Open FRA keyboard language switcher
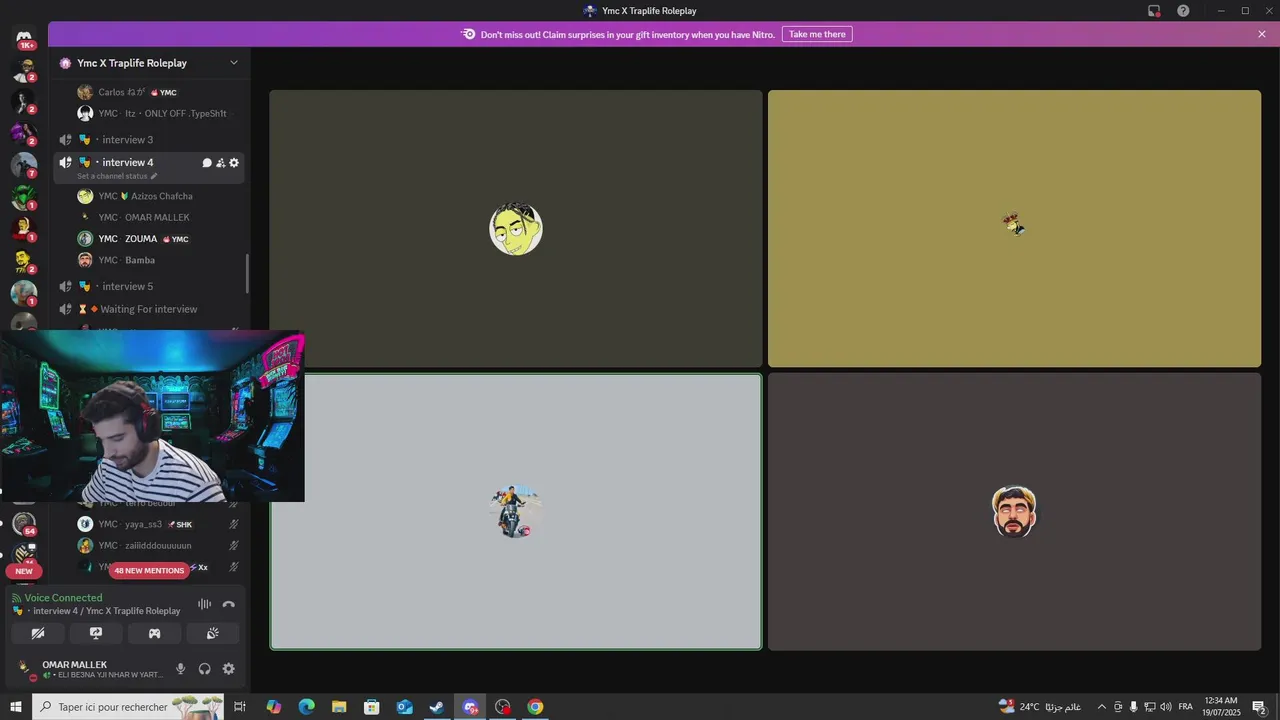Viewport: 1280px width, 720px height. coord(1186,707)
